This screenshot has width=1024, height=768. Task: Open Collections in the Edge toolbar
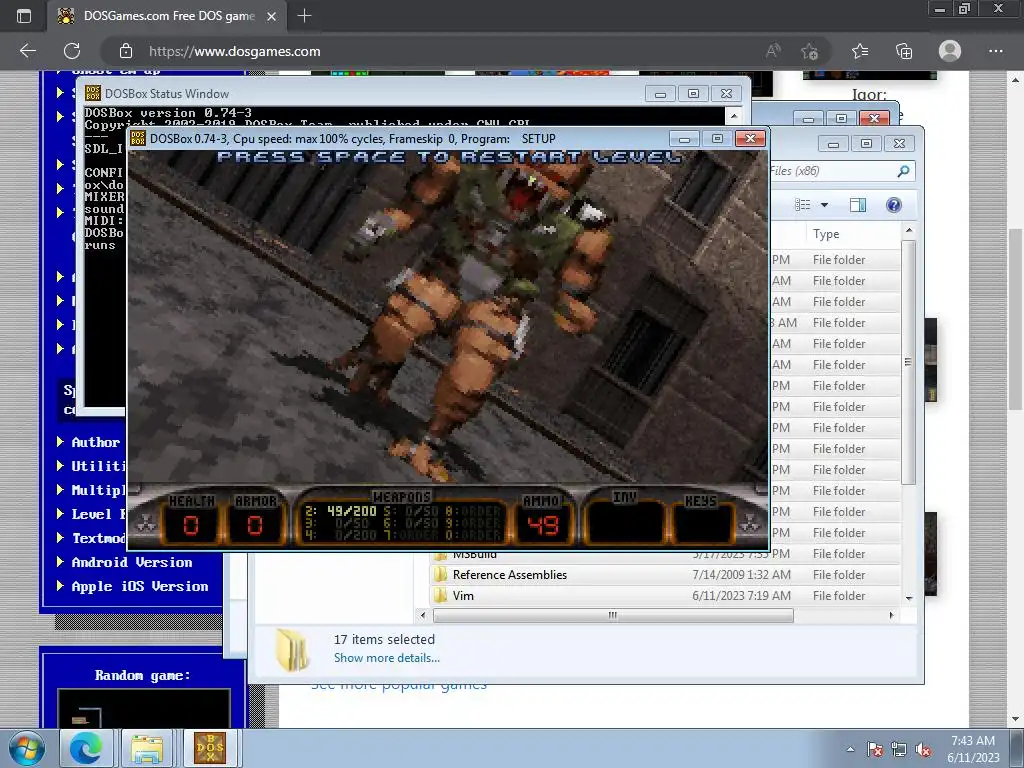[x=904, y=51]
